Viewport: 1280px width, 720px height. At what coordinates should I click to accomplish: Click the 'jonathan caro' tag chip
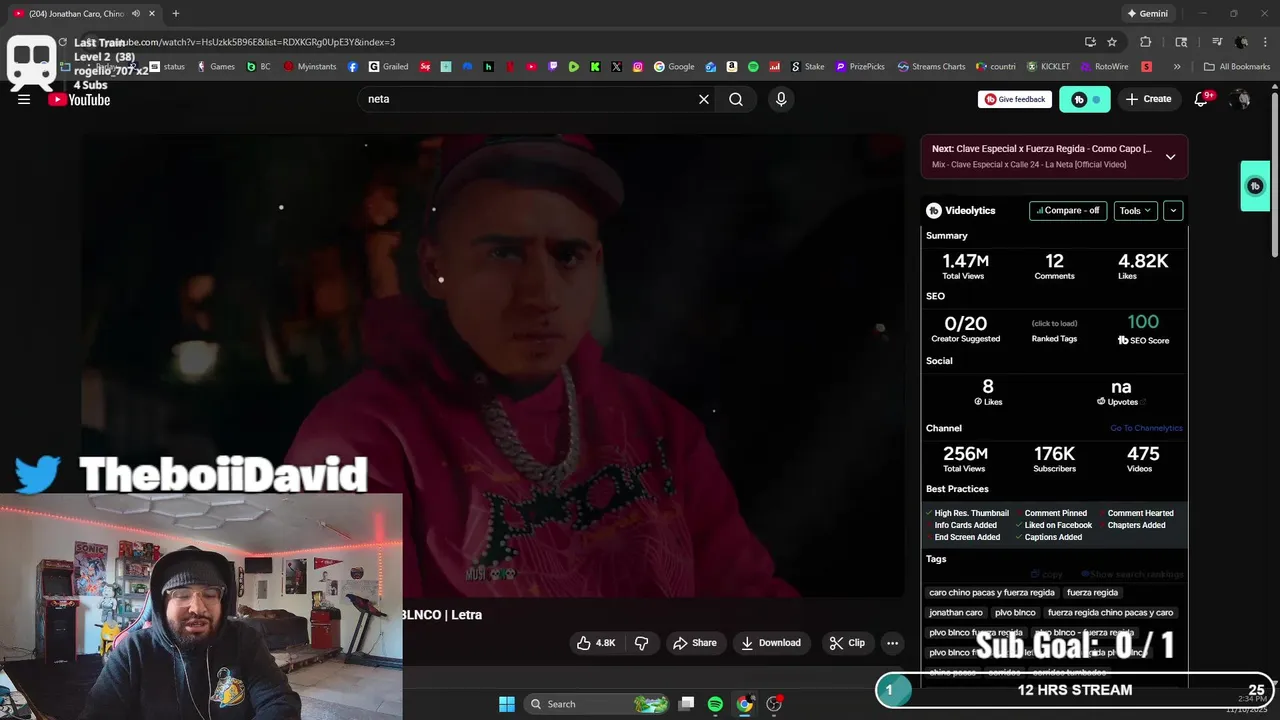pyautogui.click(x=956, y=612)
